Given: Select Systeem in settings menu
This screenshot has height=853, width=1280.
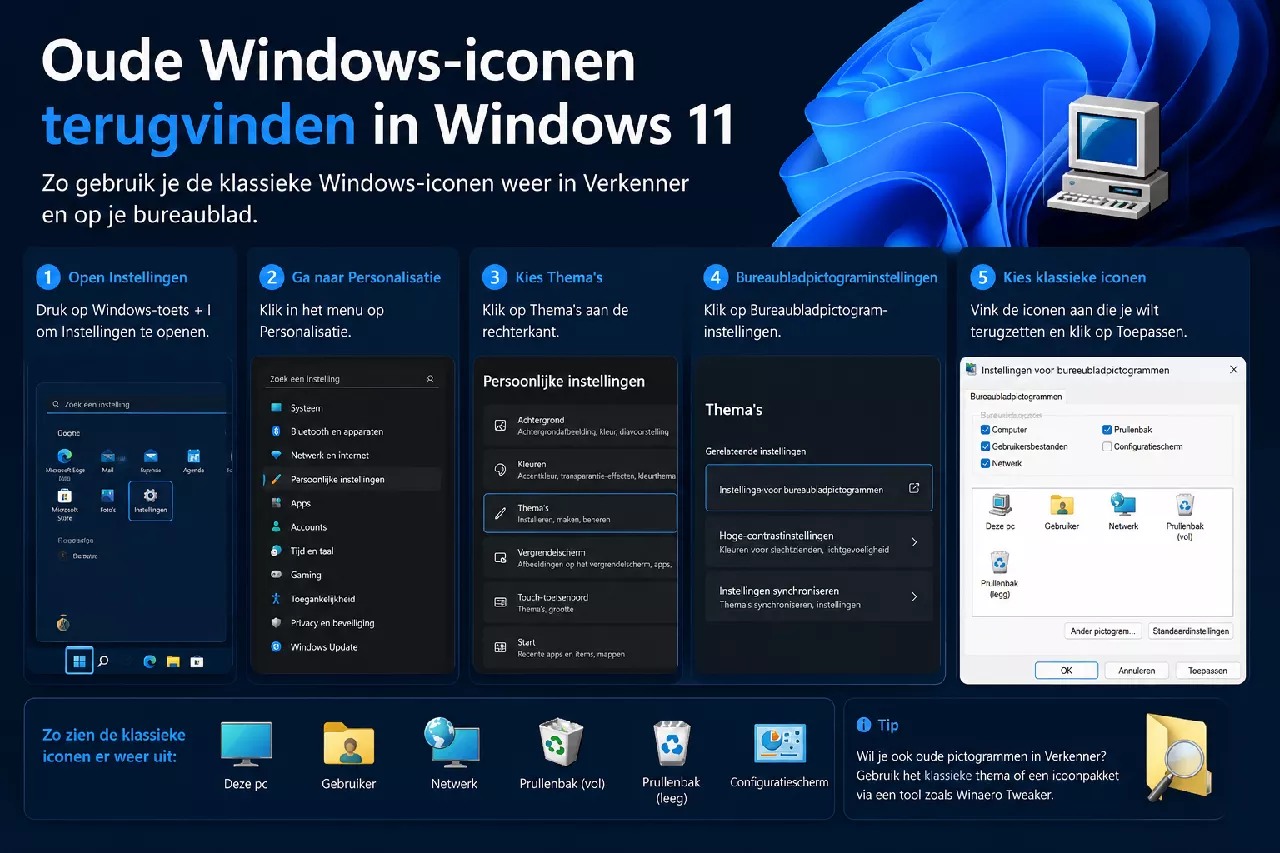Looking at the screenshot, I should pyautogui.click(x=352, y=408).
